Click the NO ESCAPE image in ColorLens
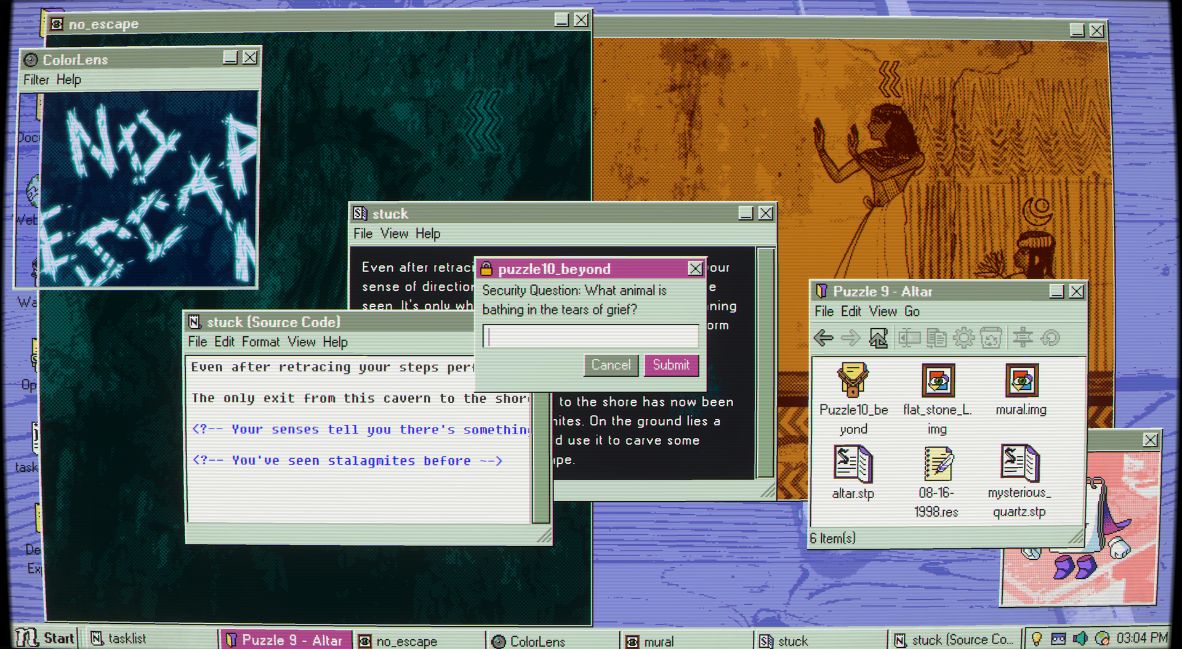The image size is (1182, 649). pos(149,188)
